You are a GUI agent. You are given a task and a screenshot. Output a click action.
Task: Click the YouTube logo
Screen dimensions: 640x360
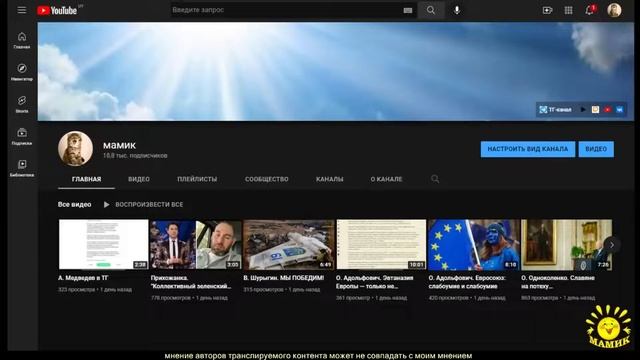(57, 10)
